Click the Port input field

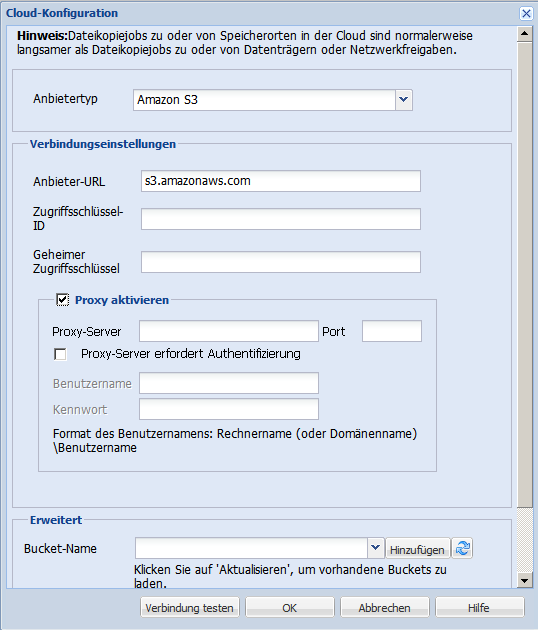pyautogui.click(x=392, y=331)
